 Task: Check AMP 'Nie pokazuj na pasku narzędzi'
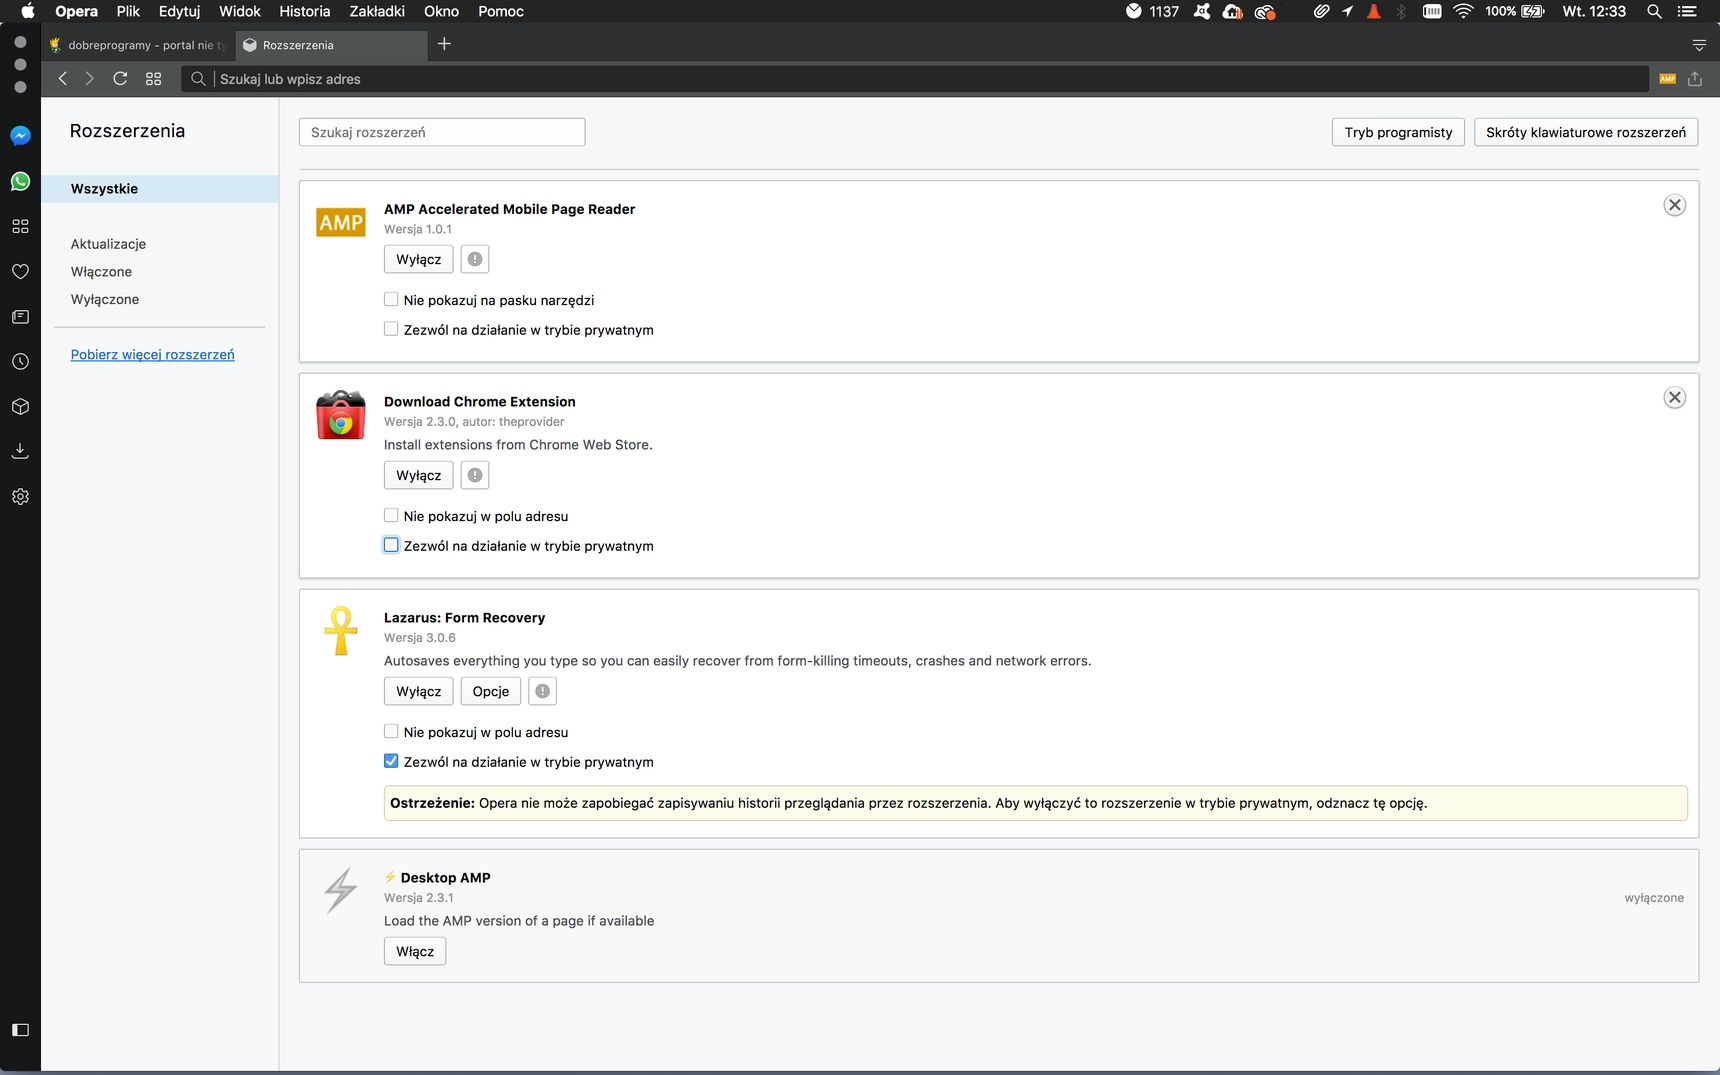[x=391, y=299]
